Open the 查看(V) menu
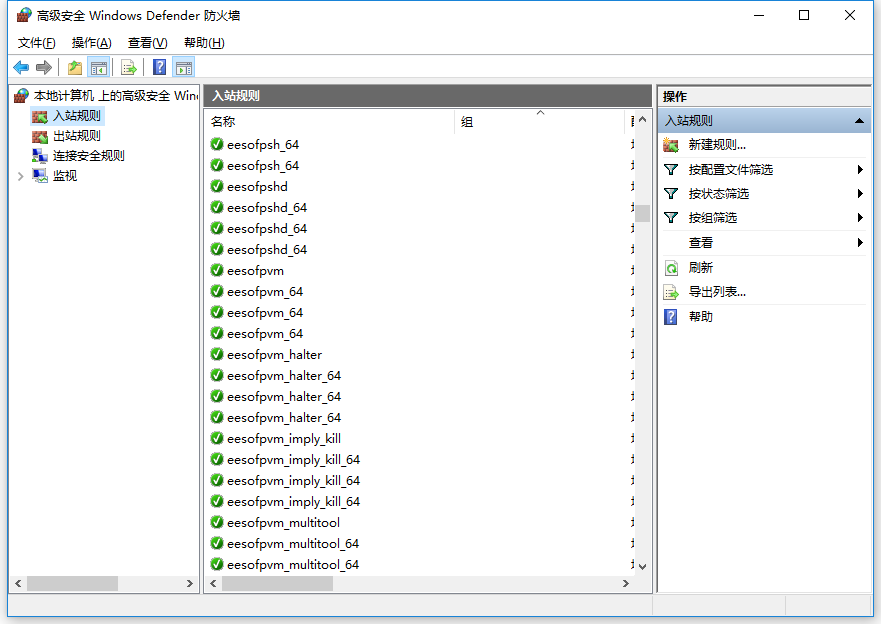This screenshot has width=881, height=624. pos(147,43)
